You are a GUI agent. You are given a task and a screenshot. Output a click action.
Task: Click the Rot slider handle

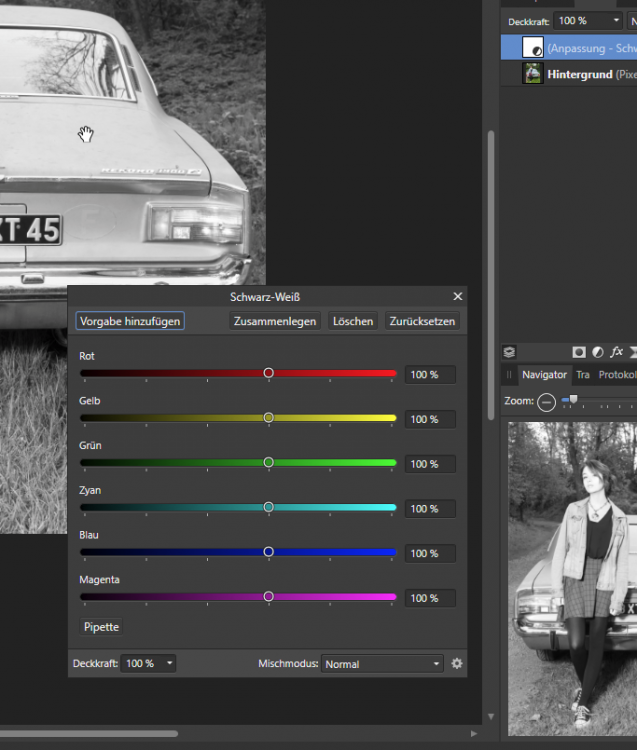pos(268,373)
